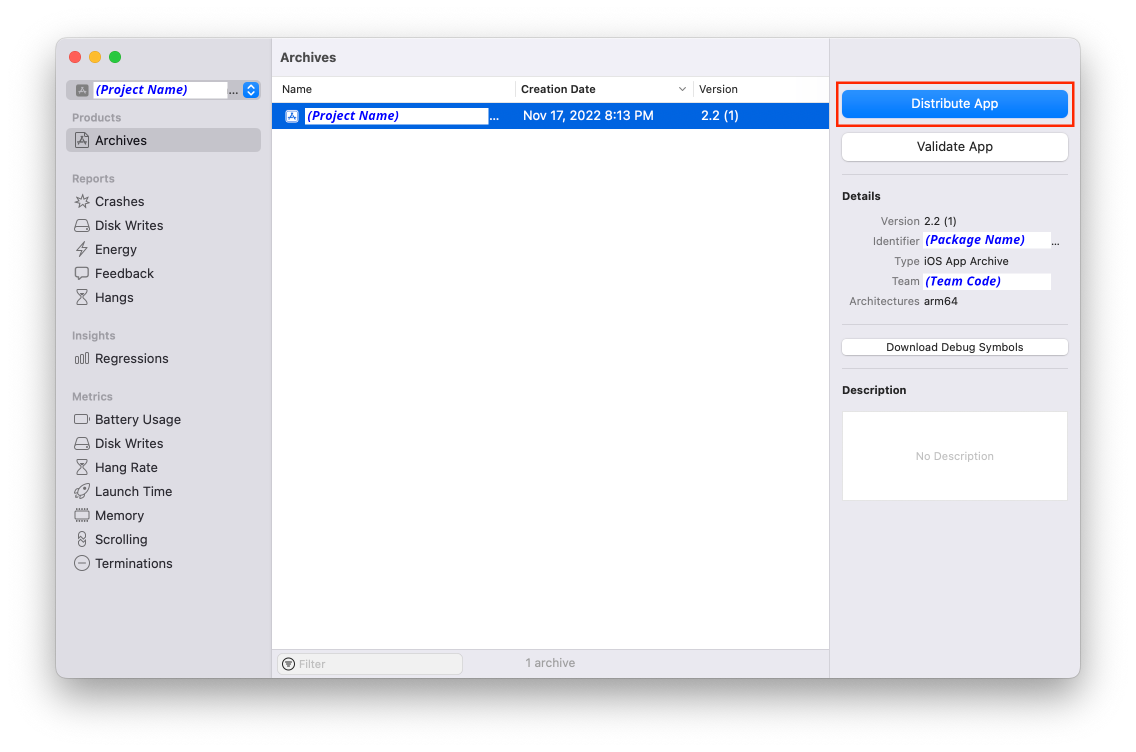Viewport: 1136px width, 752px height.
Task: Click the Validate App button
Action: pos(954,146)
